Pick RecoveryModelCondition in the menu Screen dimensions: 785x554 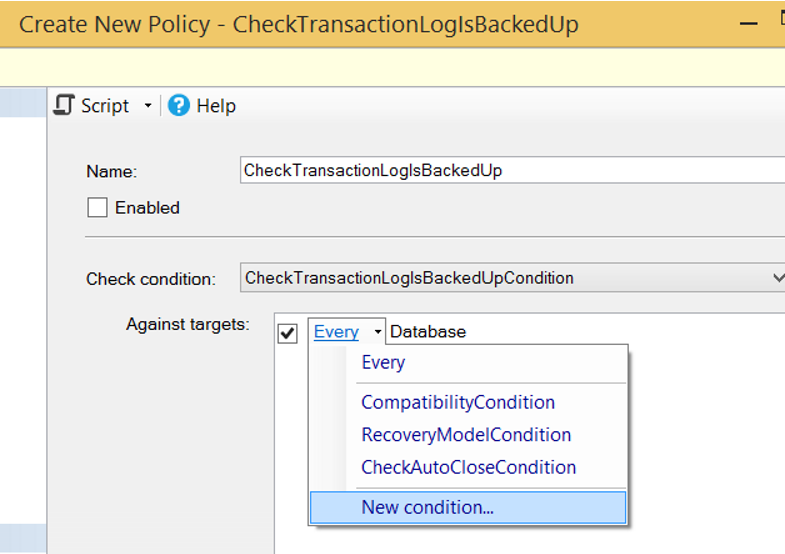pyautogui.click(x=466, y=435)
